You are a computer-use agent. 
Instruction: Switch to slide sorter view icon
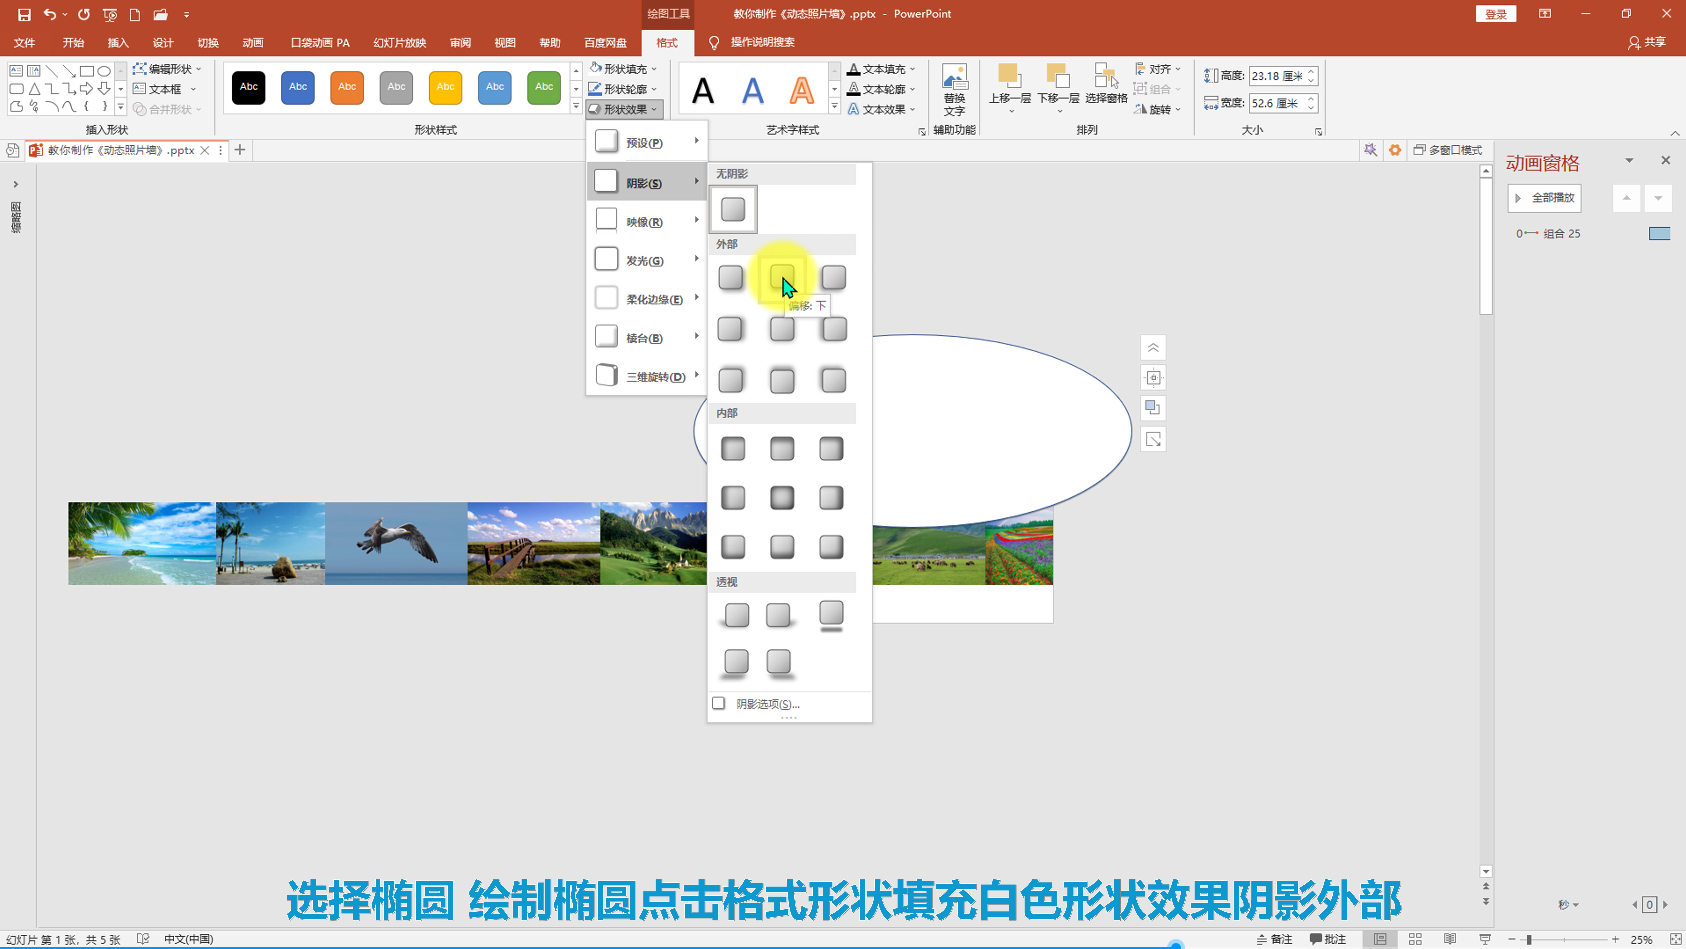tap(1415, 939)
